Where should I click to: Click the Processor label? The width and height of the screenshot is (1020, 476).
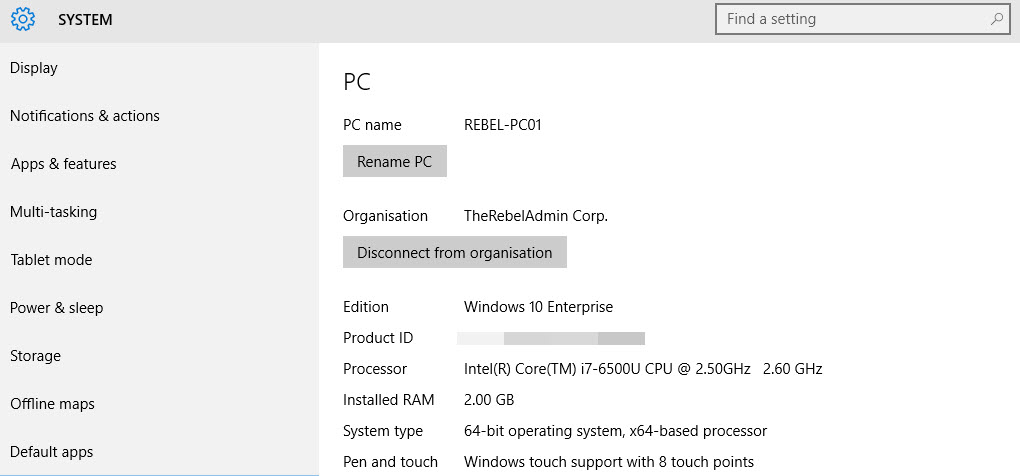coord(375,369)
